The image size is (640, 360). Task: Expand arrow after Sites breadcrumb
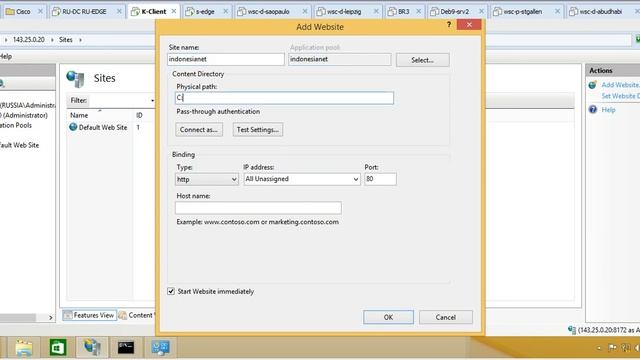coord(80,40)
